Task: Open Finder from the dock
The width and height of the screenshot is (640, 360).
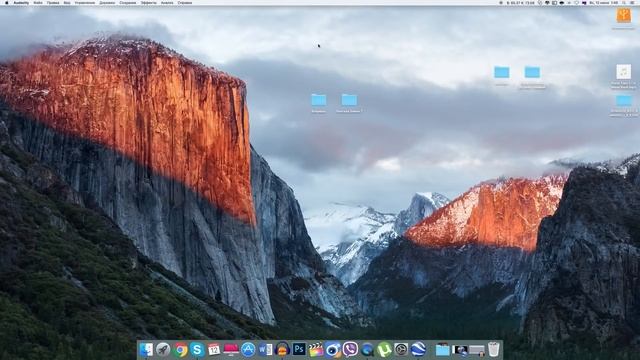Action: click(146, 349)
